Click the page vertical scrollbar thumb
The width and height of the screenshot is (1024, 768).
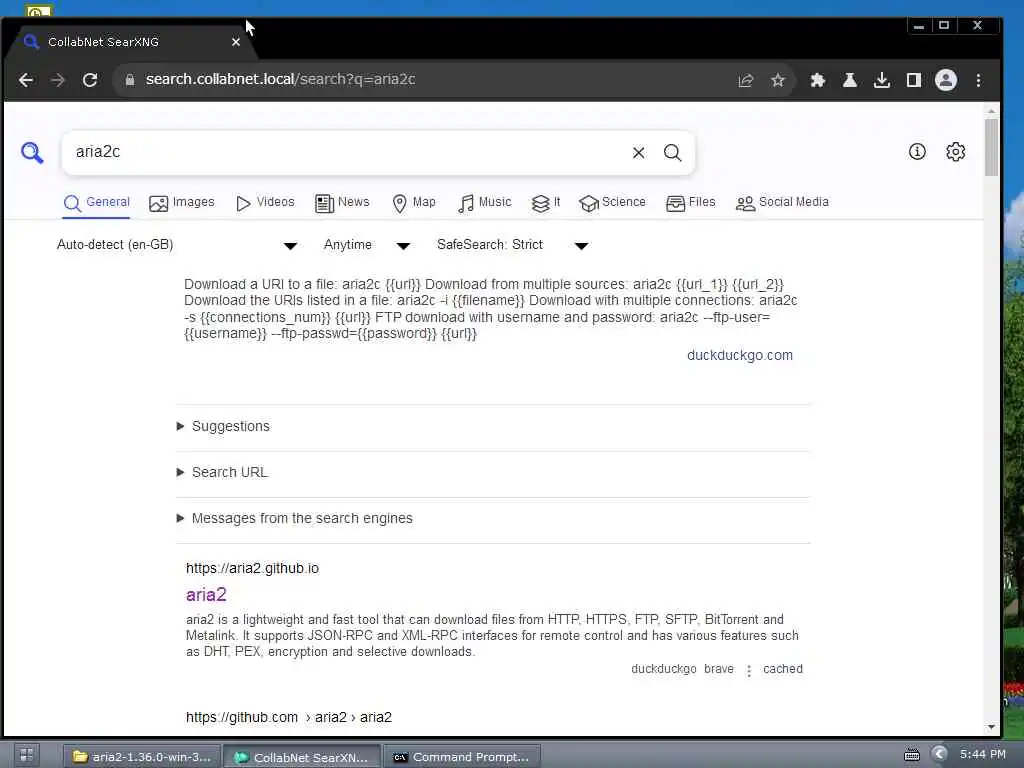pyautogui.click(x=991, y=148)
